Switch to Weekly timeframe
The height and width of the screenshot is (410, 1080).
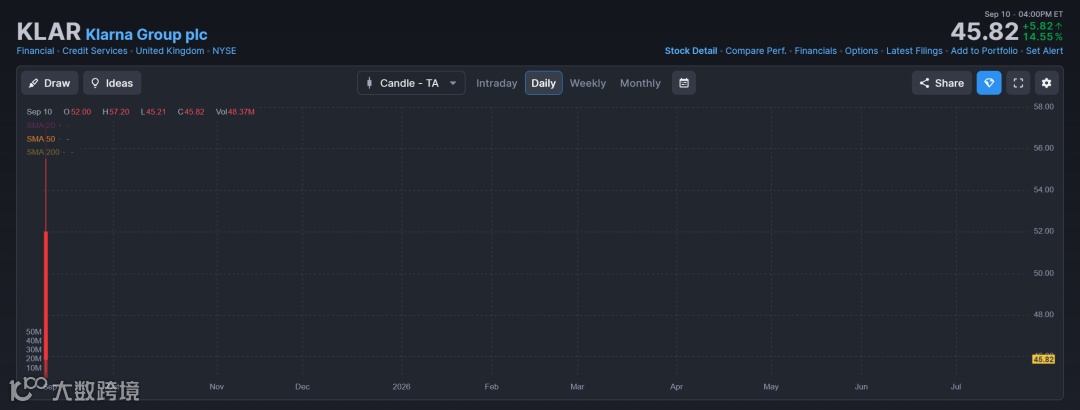click(x=588, y=83)
